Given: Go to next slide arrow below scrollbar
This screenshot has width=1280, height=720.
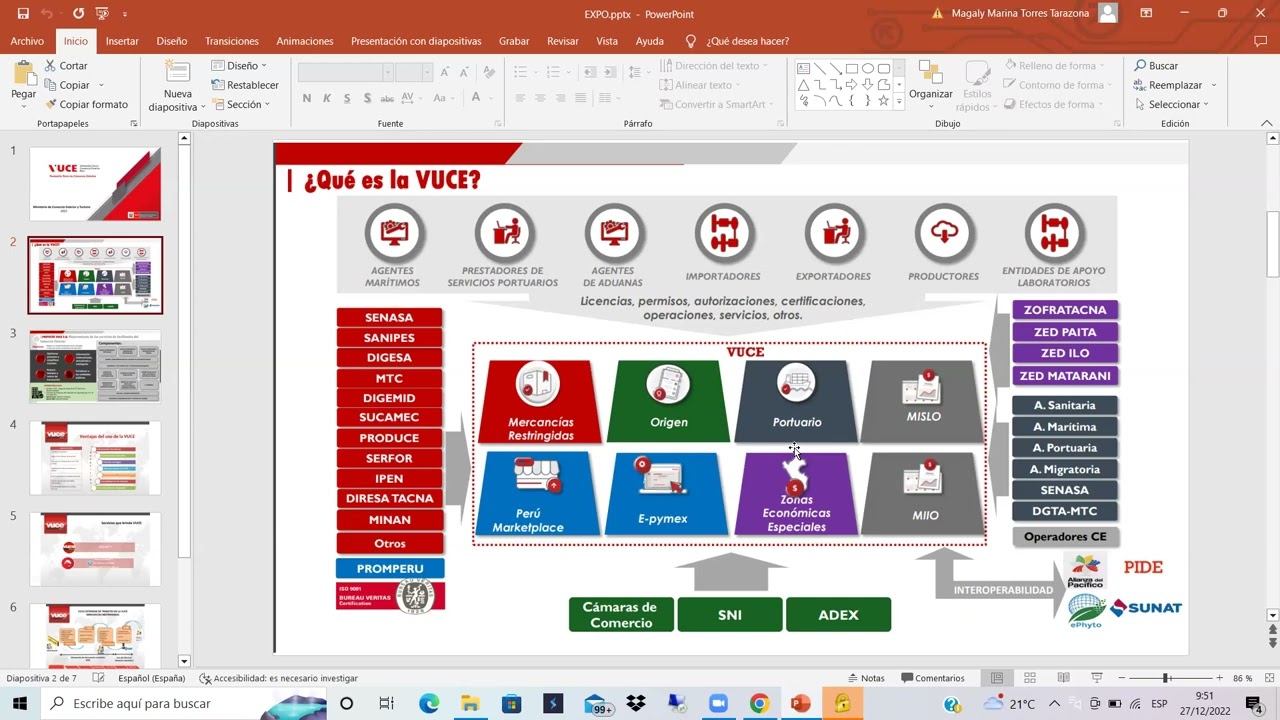Looking at the screenshot, I should [1273, 642].
